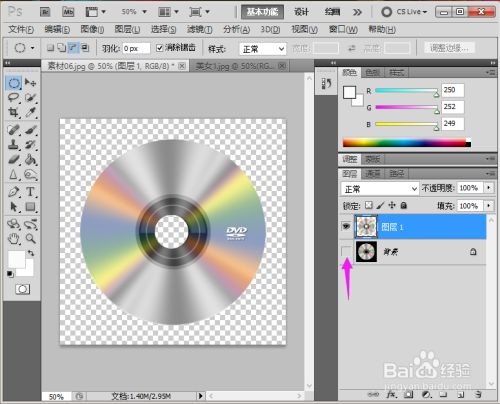This screenshot has width=500, height=404.
Task: Choose New Selection mode
Action: coord(50,48)
